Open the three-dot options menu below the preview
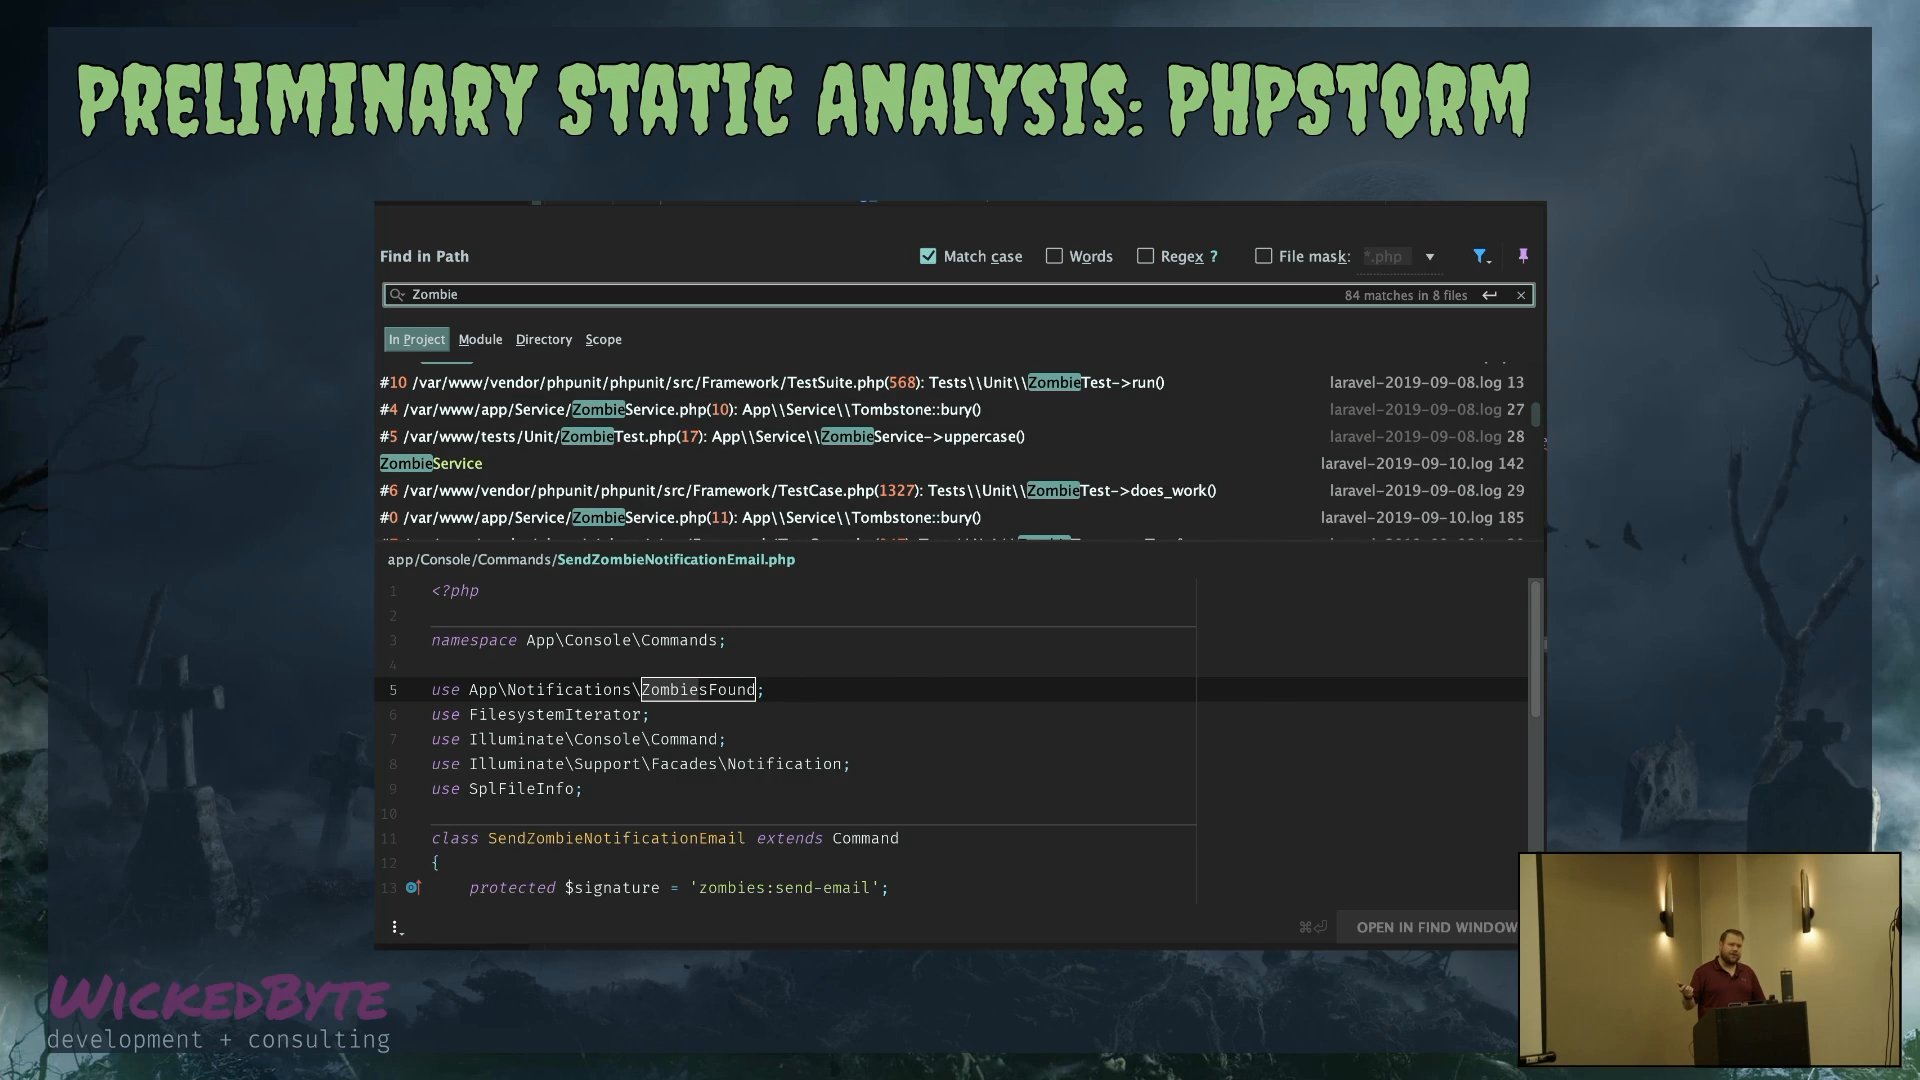The image size is (1920, 1080). point(397,928)
